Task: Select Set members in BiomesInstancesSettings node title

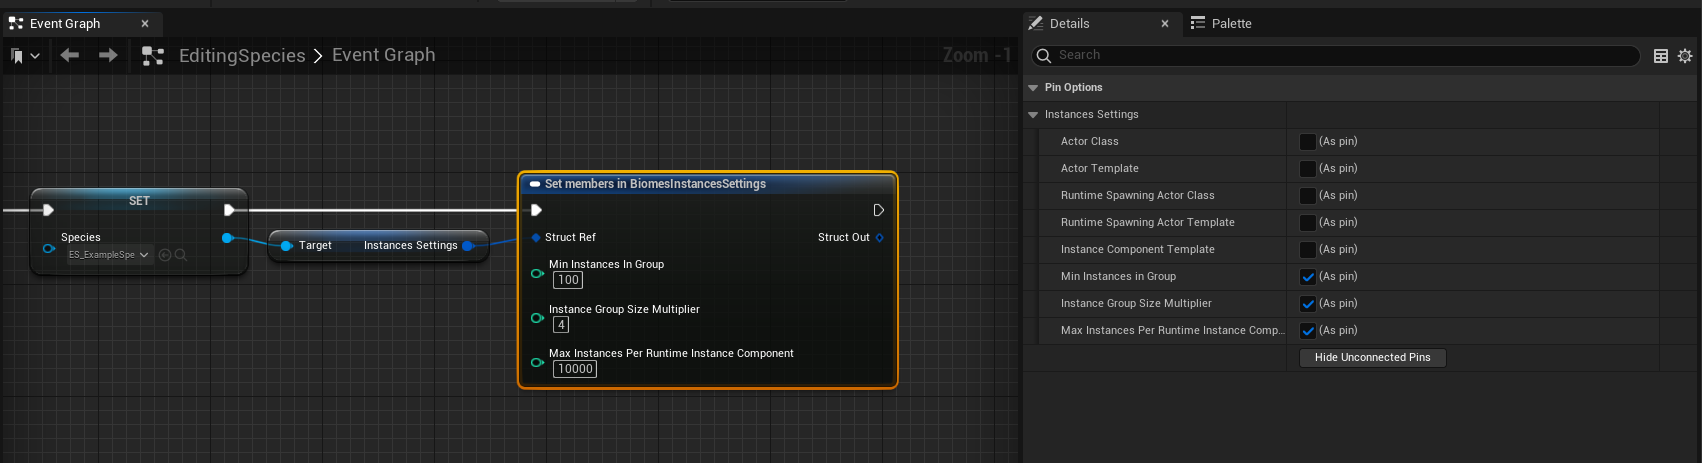Action: point(655,184)
